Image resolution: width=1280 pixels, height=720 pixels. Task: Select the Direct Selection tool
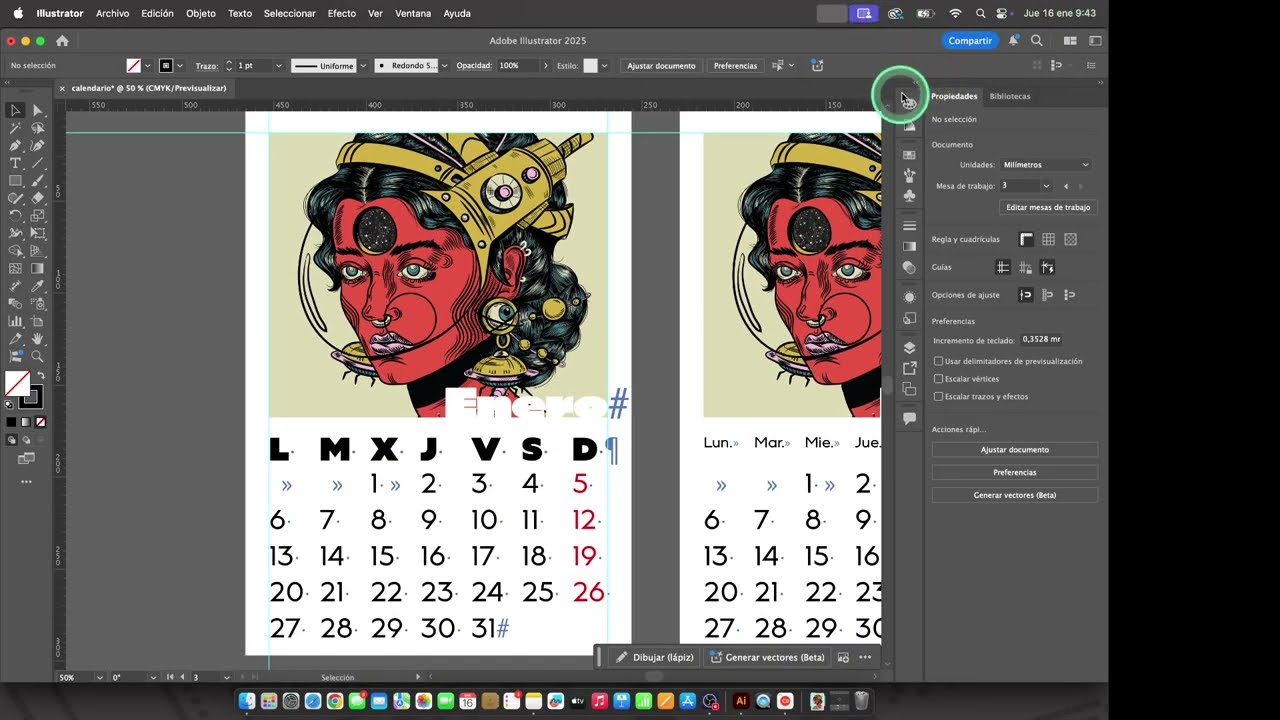[37, 110]
